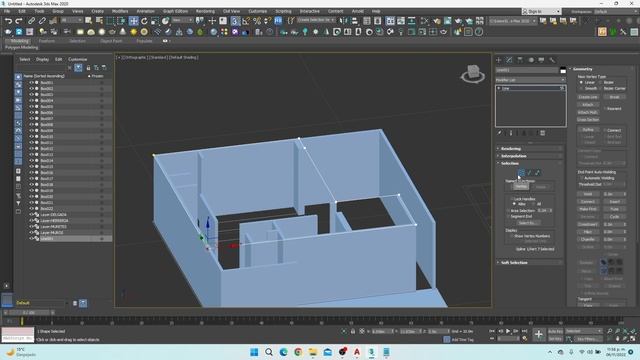
Task: Open Render Setup from main toolbar
Action: (437, 21)
